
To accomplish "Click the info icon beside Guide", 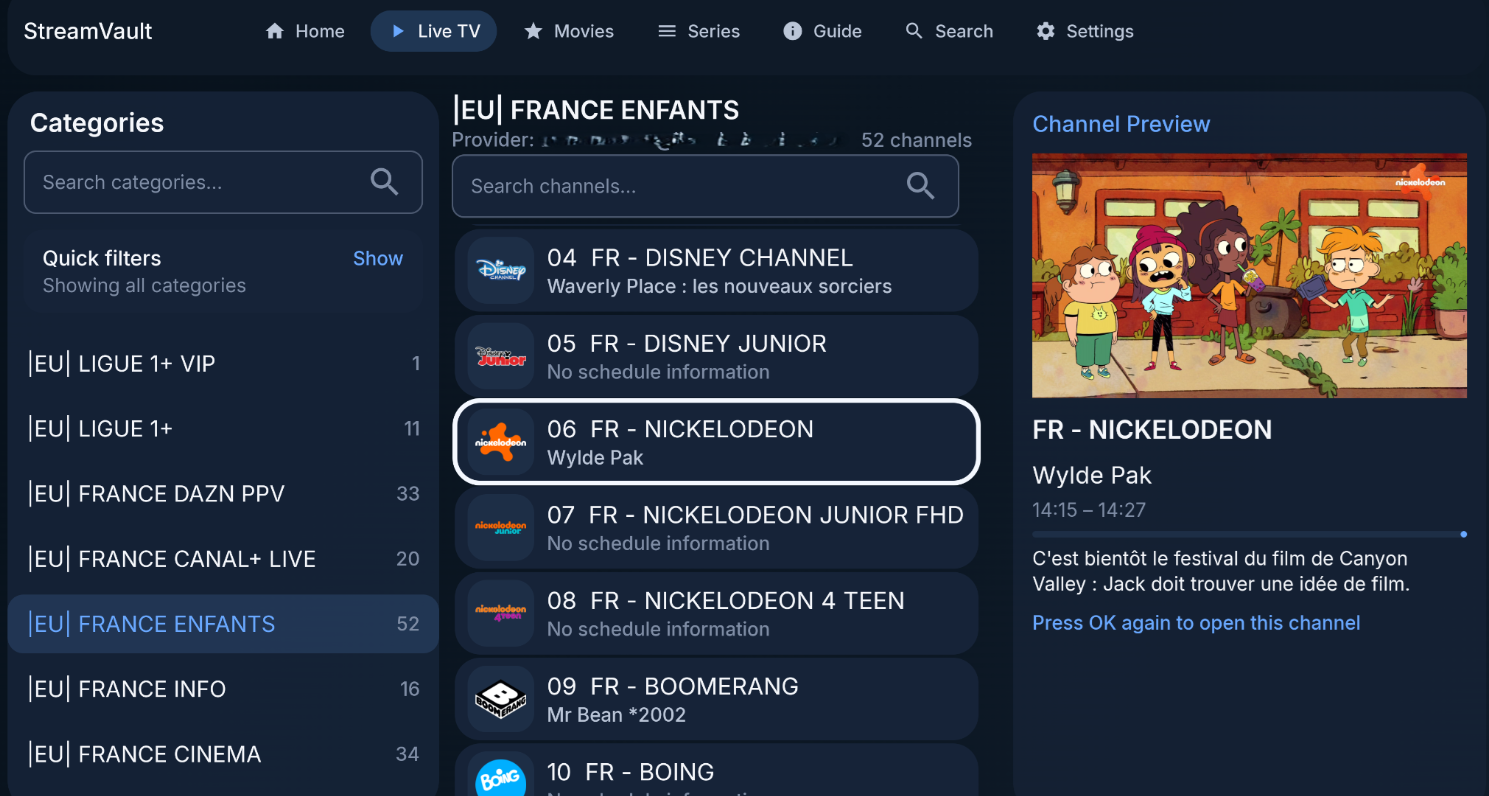I will pyautogui.click(x=793, y=31).
